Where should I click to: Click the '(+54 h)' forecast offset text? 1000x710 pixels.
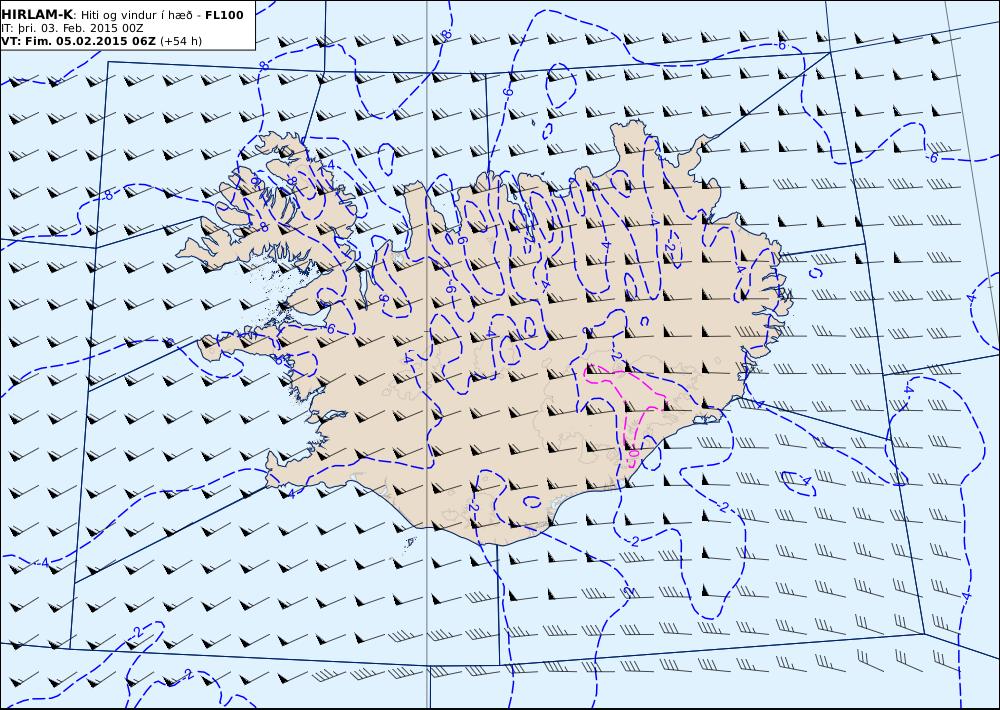(181, 41)
